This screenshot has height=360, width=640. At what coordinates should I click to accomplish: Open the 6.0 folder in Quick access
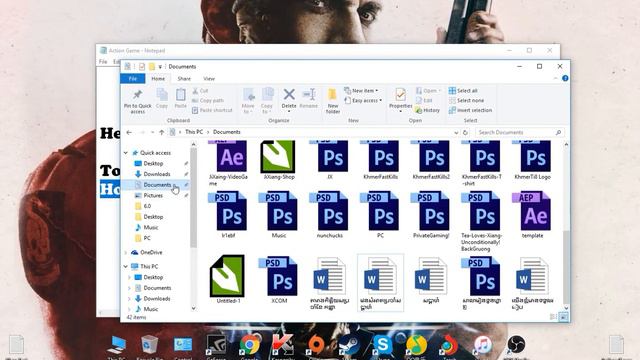coord(147,206)
